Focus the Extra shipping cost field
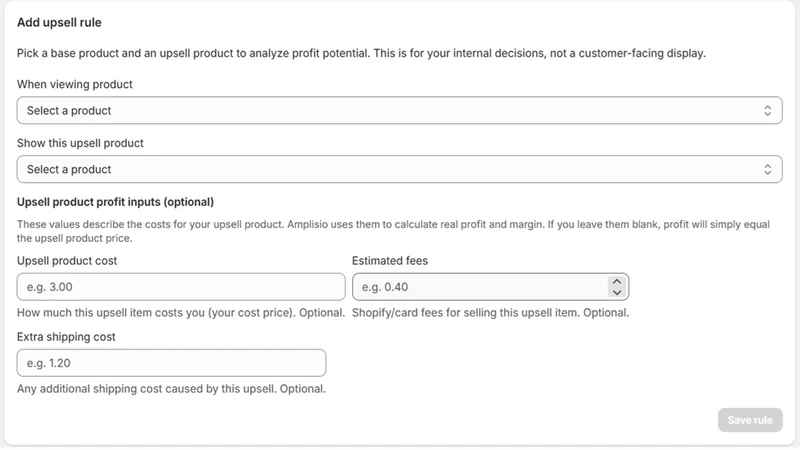Viewport: 800px width, 450px height. point(171,363)
